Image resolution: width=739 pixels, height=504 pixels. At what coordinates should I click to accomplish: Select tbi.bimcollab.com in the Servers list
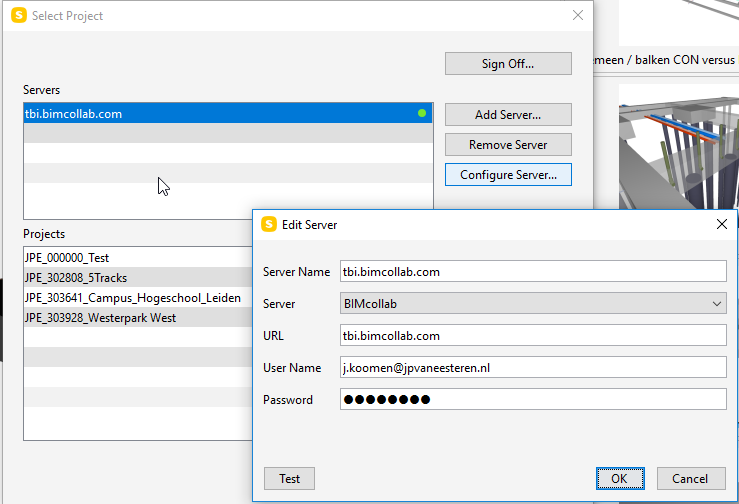228,114
